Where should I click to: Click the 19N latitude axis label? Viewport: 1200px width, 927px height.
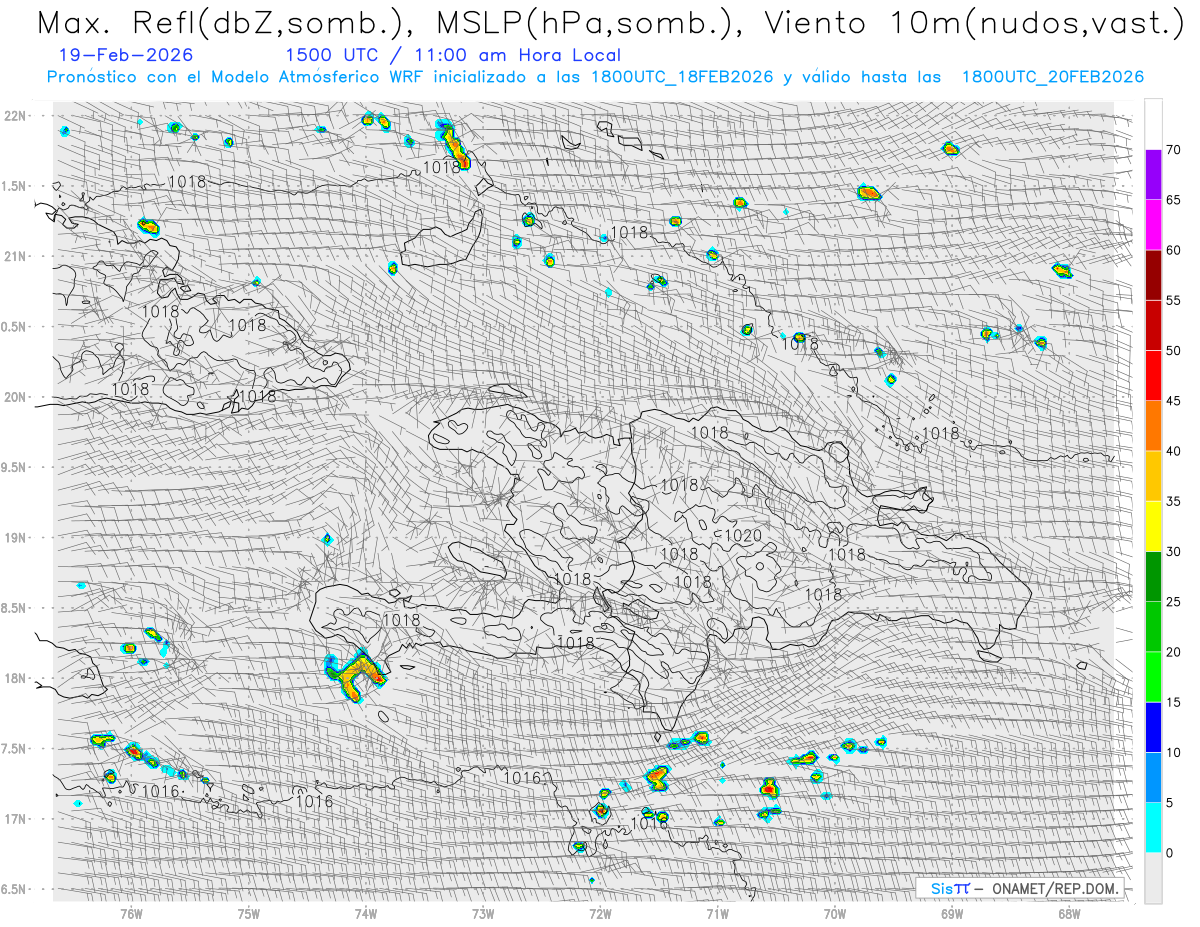tap(16, 538)
